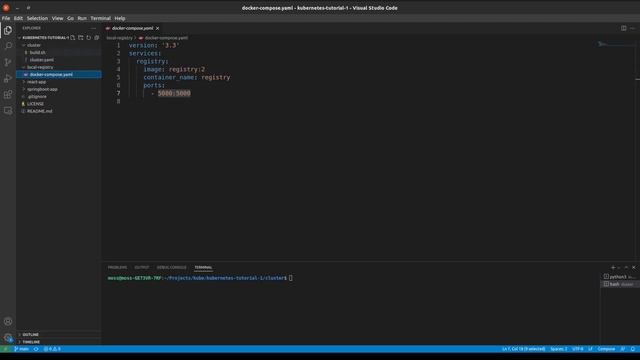
Task: Click New Folder icon in explorer header
Action: [x=81, y=38]
